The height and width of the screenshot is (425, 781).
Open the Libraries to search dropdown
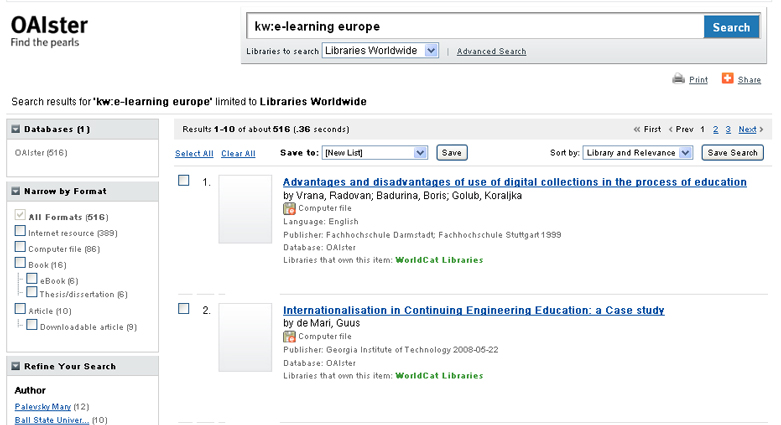(x=380, y=51)
